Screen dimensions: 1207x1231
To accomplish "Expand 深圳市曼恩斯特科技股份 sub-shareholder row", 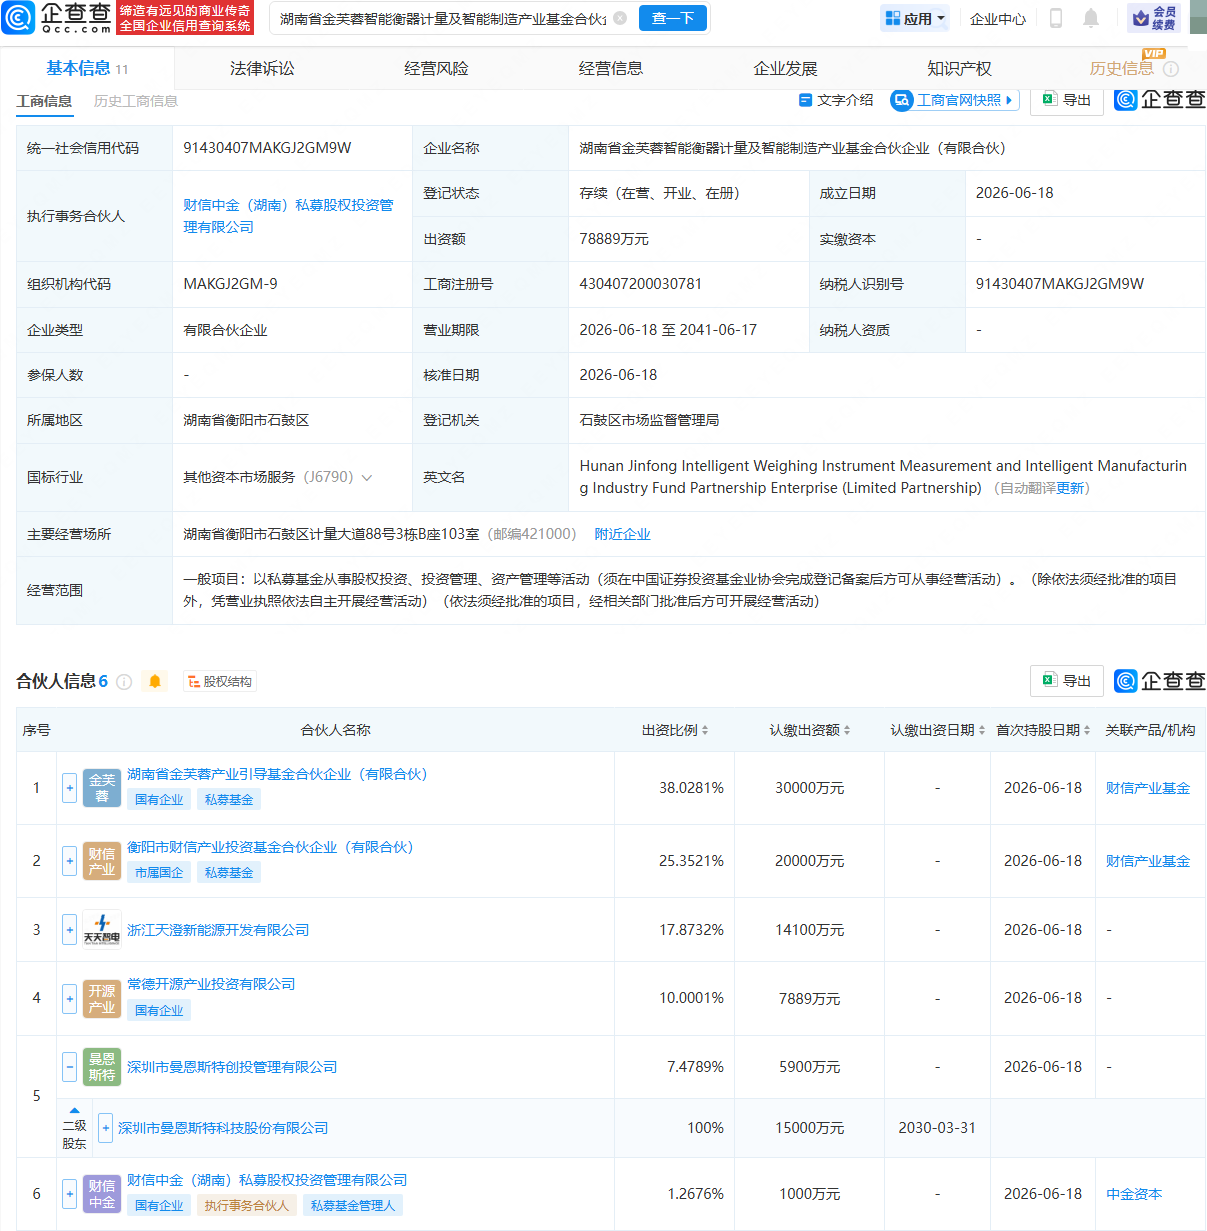I will (x=105, y=1128).
